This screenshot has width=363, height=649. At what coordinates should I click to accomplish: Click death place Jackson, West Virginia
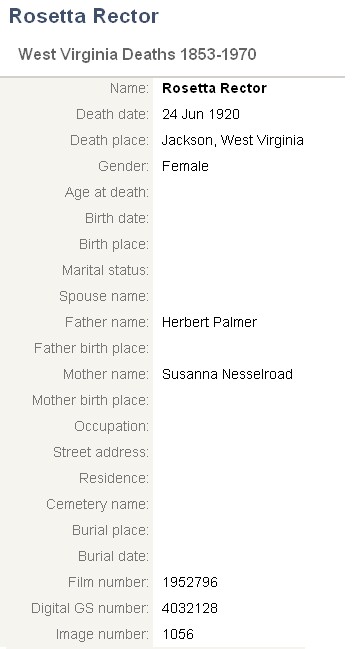[x=233, y=140]
